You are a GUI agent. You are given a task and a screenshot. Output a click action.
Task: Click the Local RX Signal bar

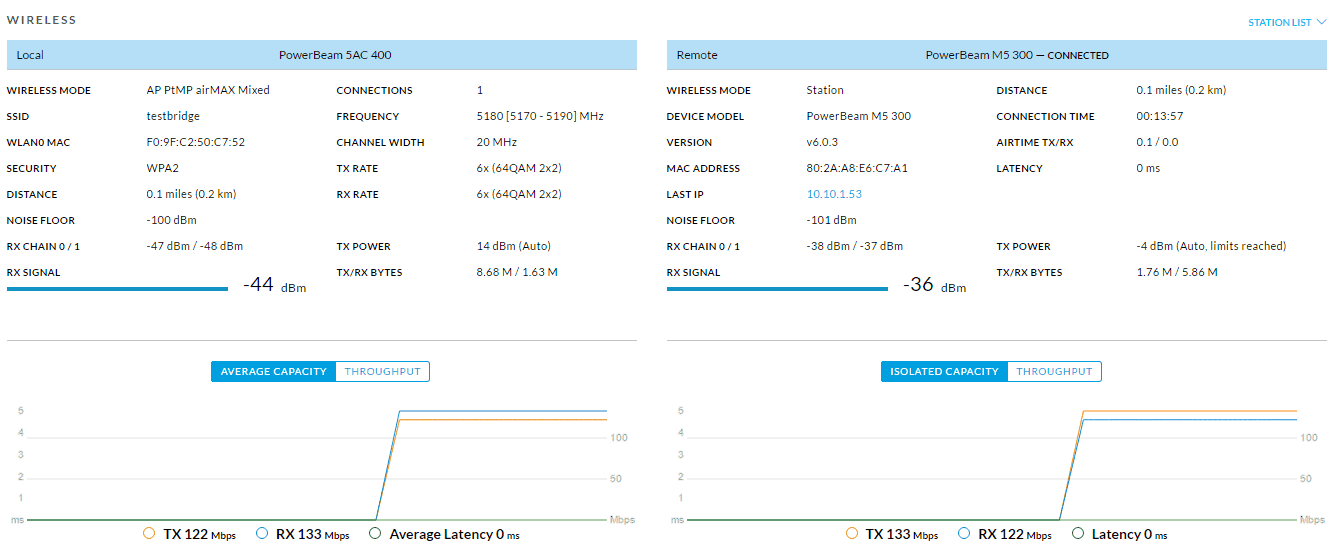tap(117, 289)
